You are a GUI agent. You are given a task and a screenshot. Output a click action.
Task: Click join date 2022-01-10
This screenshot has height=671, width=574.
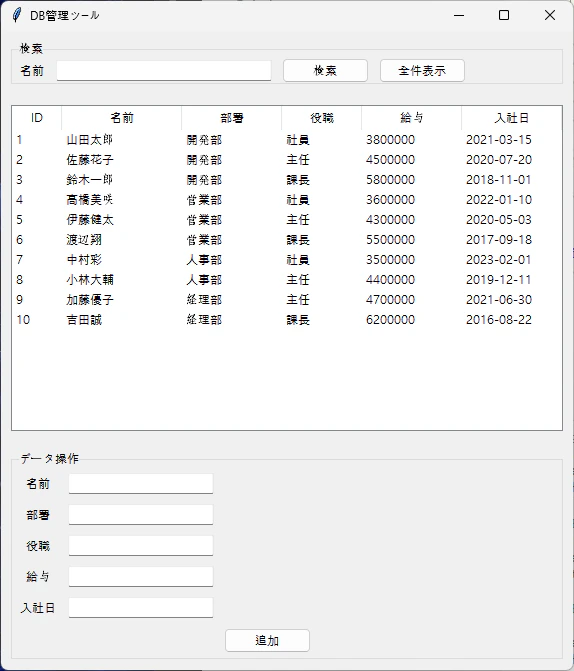click(x=499, y=200)
